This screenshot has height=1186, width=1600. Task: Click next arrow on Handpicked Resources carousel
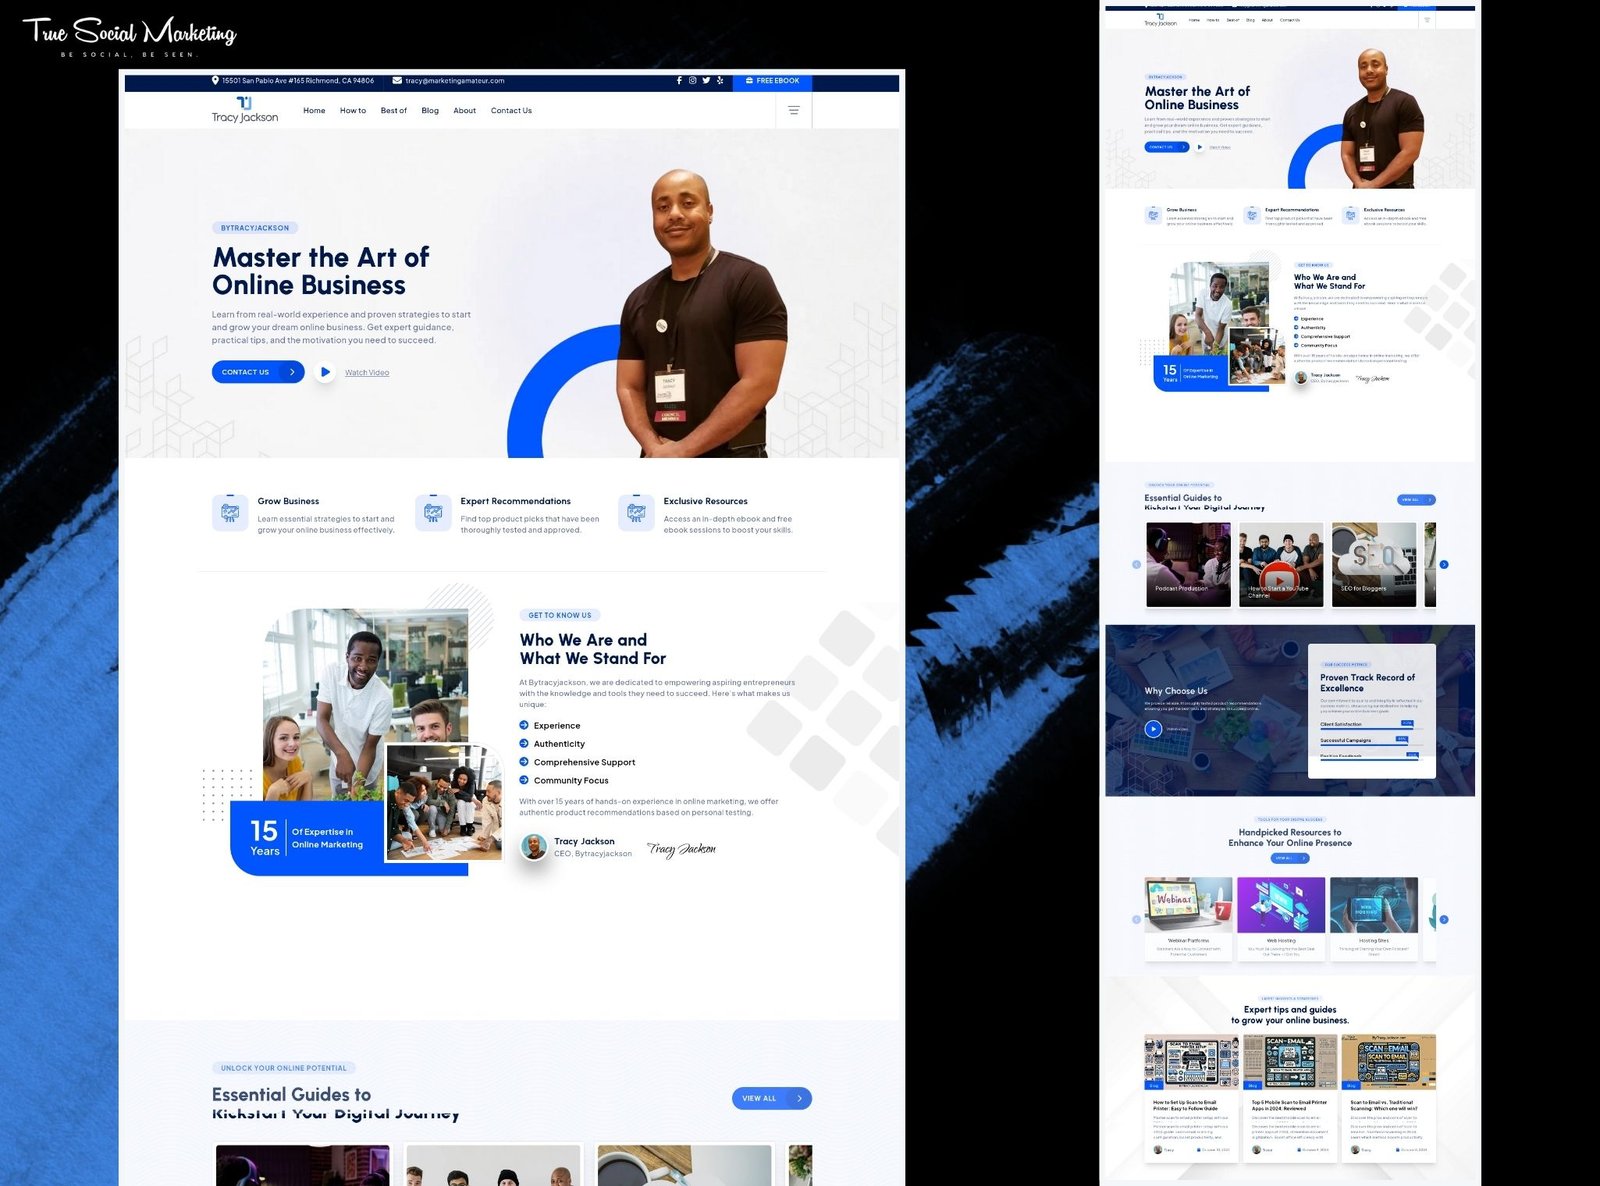(x=1443, y=919)
